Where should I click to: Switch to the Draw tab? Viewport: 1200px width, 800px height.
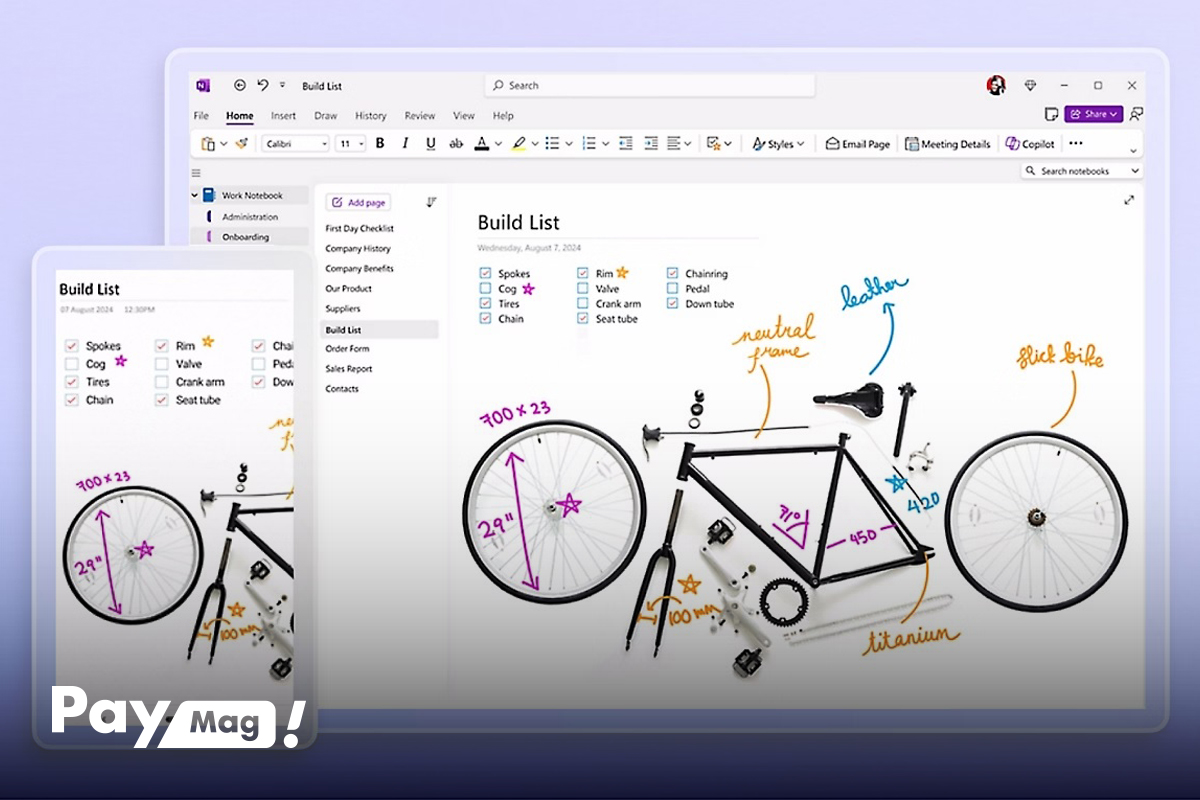point(325,116)
